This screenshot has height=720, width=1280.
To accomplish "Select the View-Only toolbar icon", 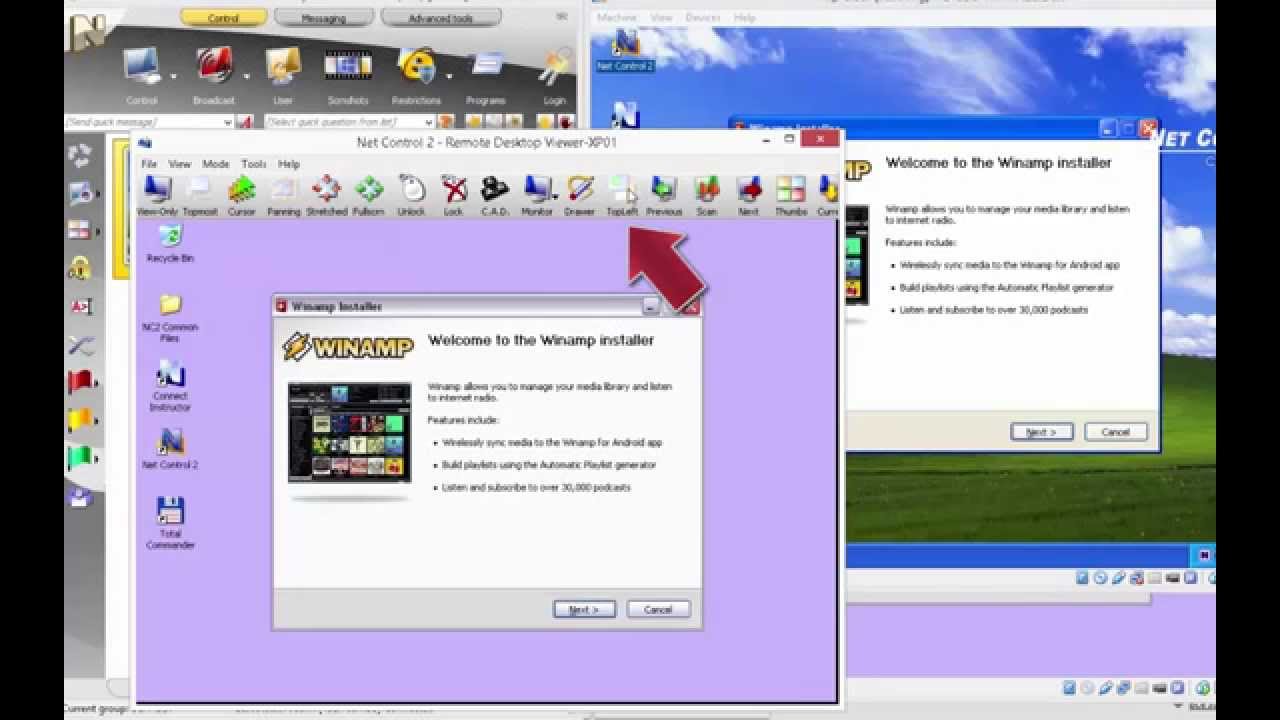I will tap(155, 195).
